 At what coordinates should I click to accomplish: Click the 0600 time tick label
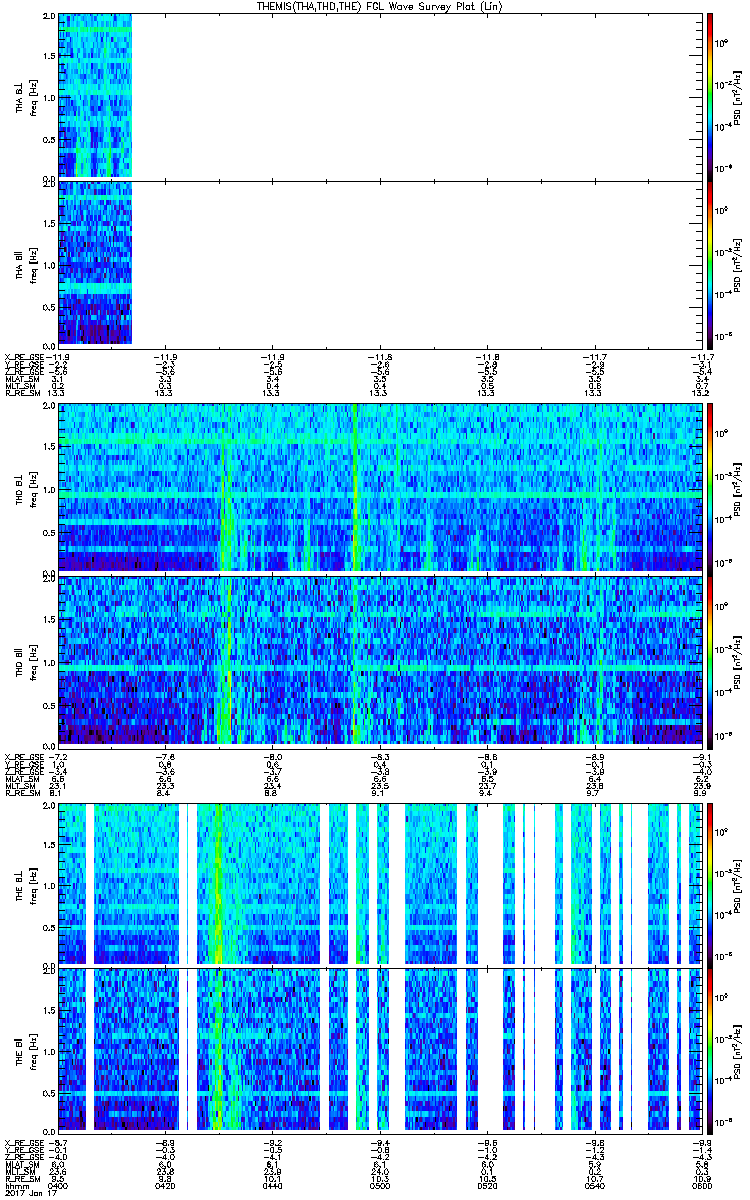pos(700,1184)
